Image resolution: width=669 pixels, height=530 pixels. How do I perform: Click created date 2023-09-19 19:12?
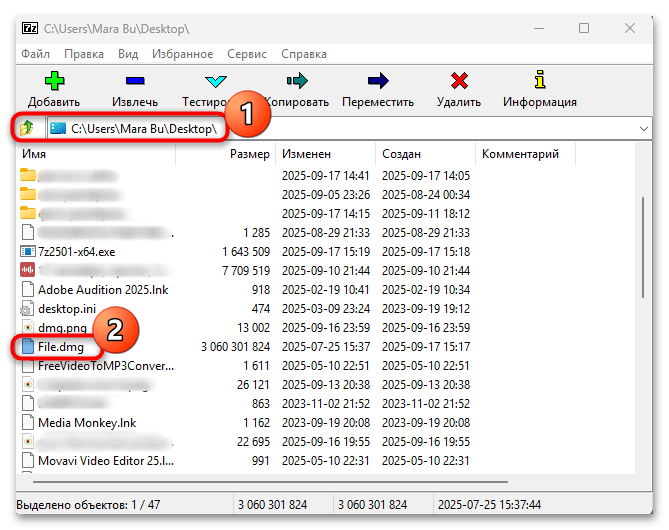point(426,309)
